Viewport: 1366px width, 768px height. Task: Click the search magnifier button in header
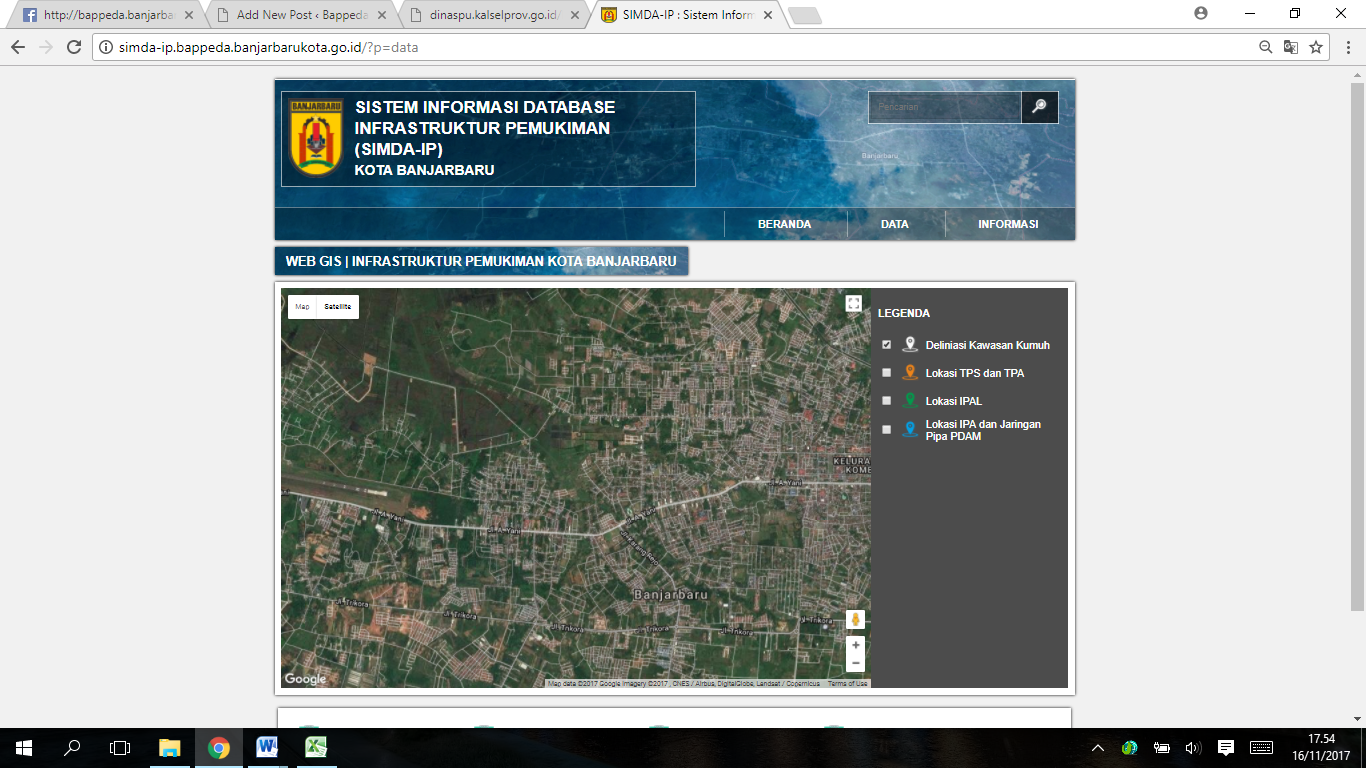point(1039,107)
